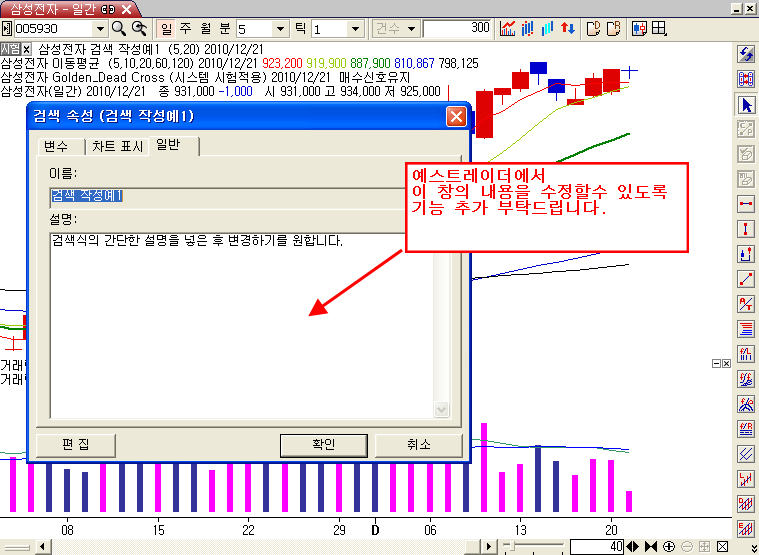Click the line chart type icon
Viewport: 759px width, 555px height.
coord(508,28)
